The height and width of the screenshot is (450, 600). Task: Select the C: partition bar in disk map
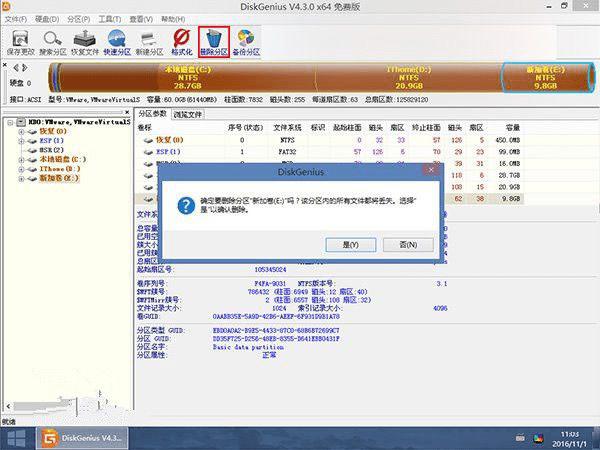(188, 78)
